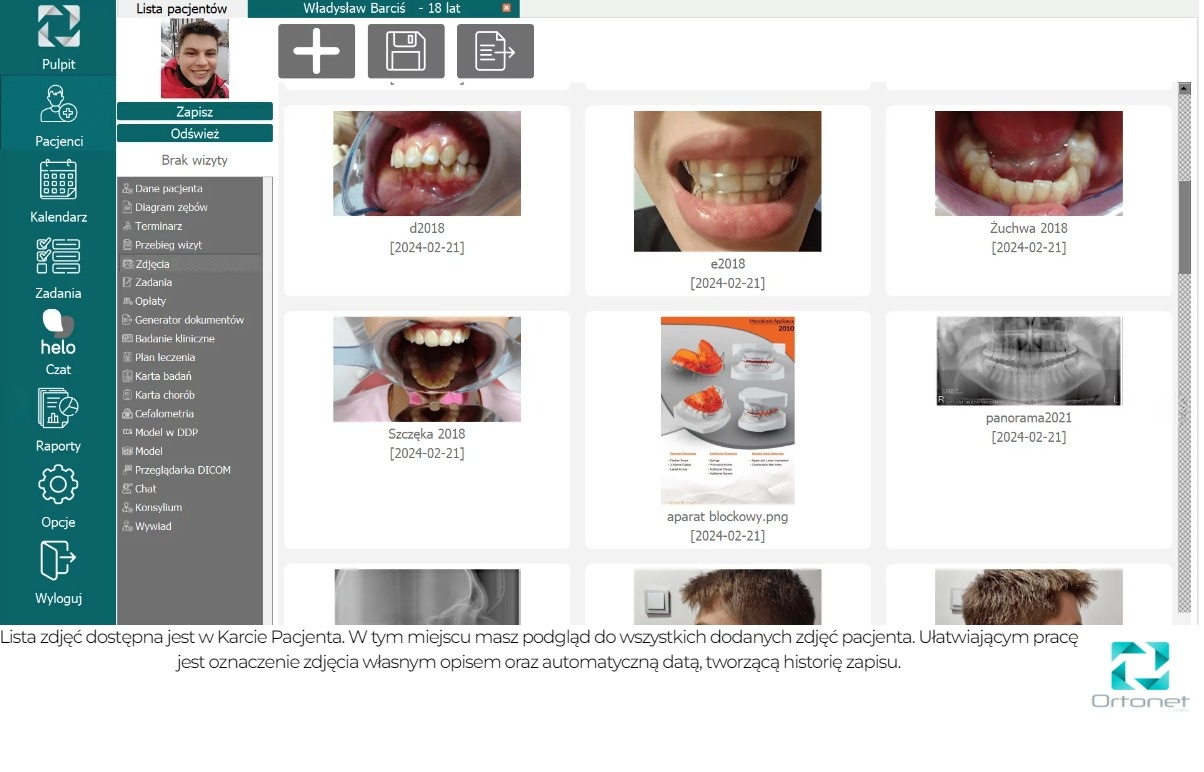Click the Odśwież button
Screen dimensions: 1204x772
195,133
